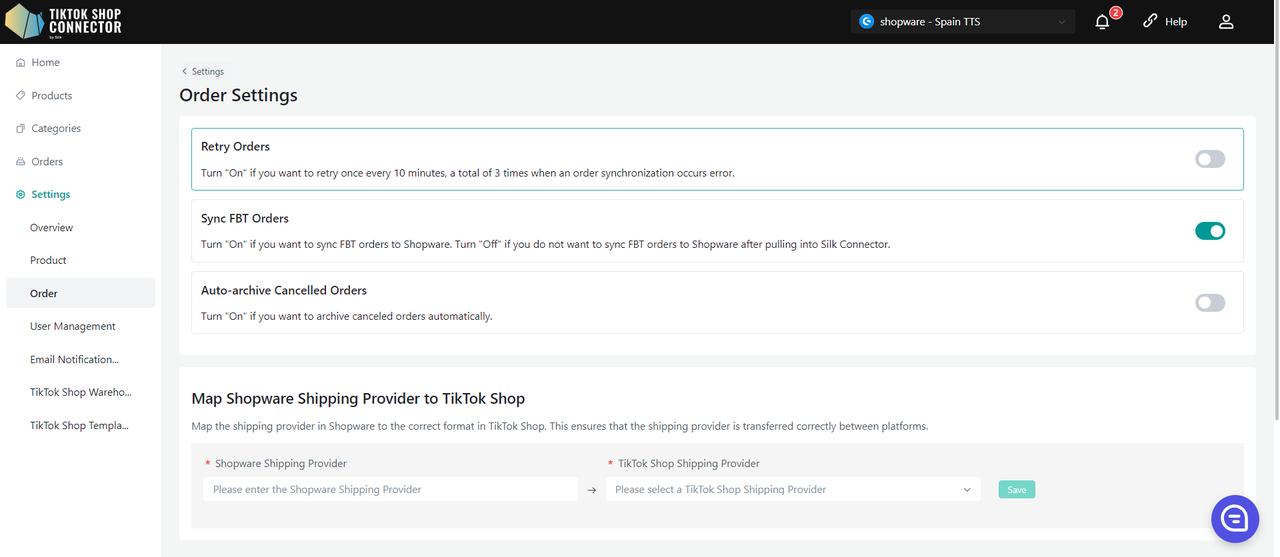Screen dimensions: 1280x557
Task: Go back via the Settings breadcrumb link
Action: [203, 72]
